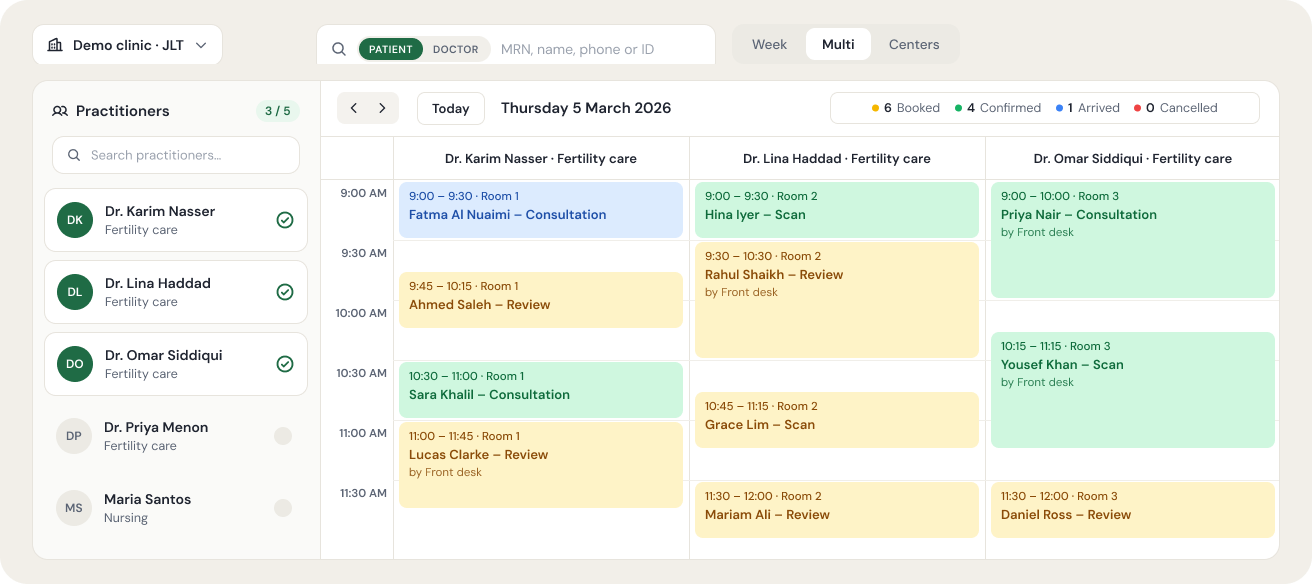This screenshot has height=584, width=1312.
Task: Focus the MRN, name, phone or ID field
Action: tap(603, 49)
